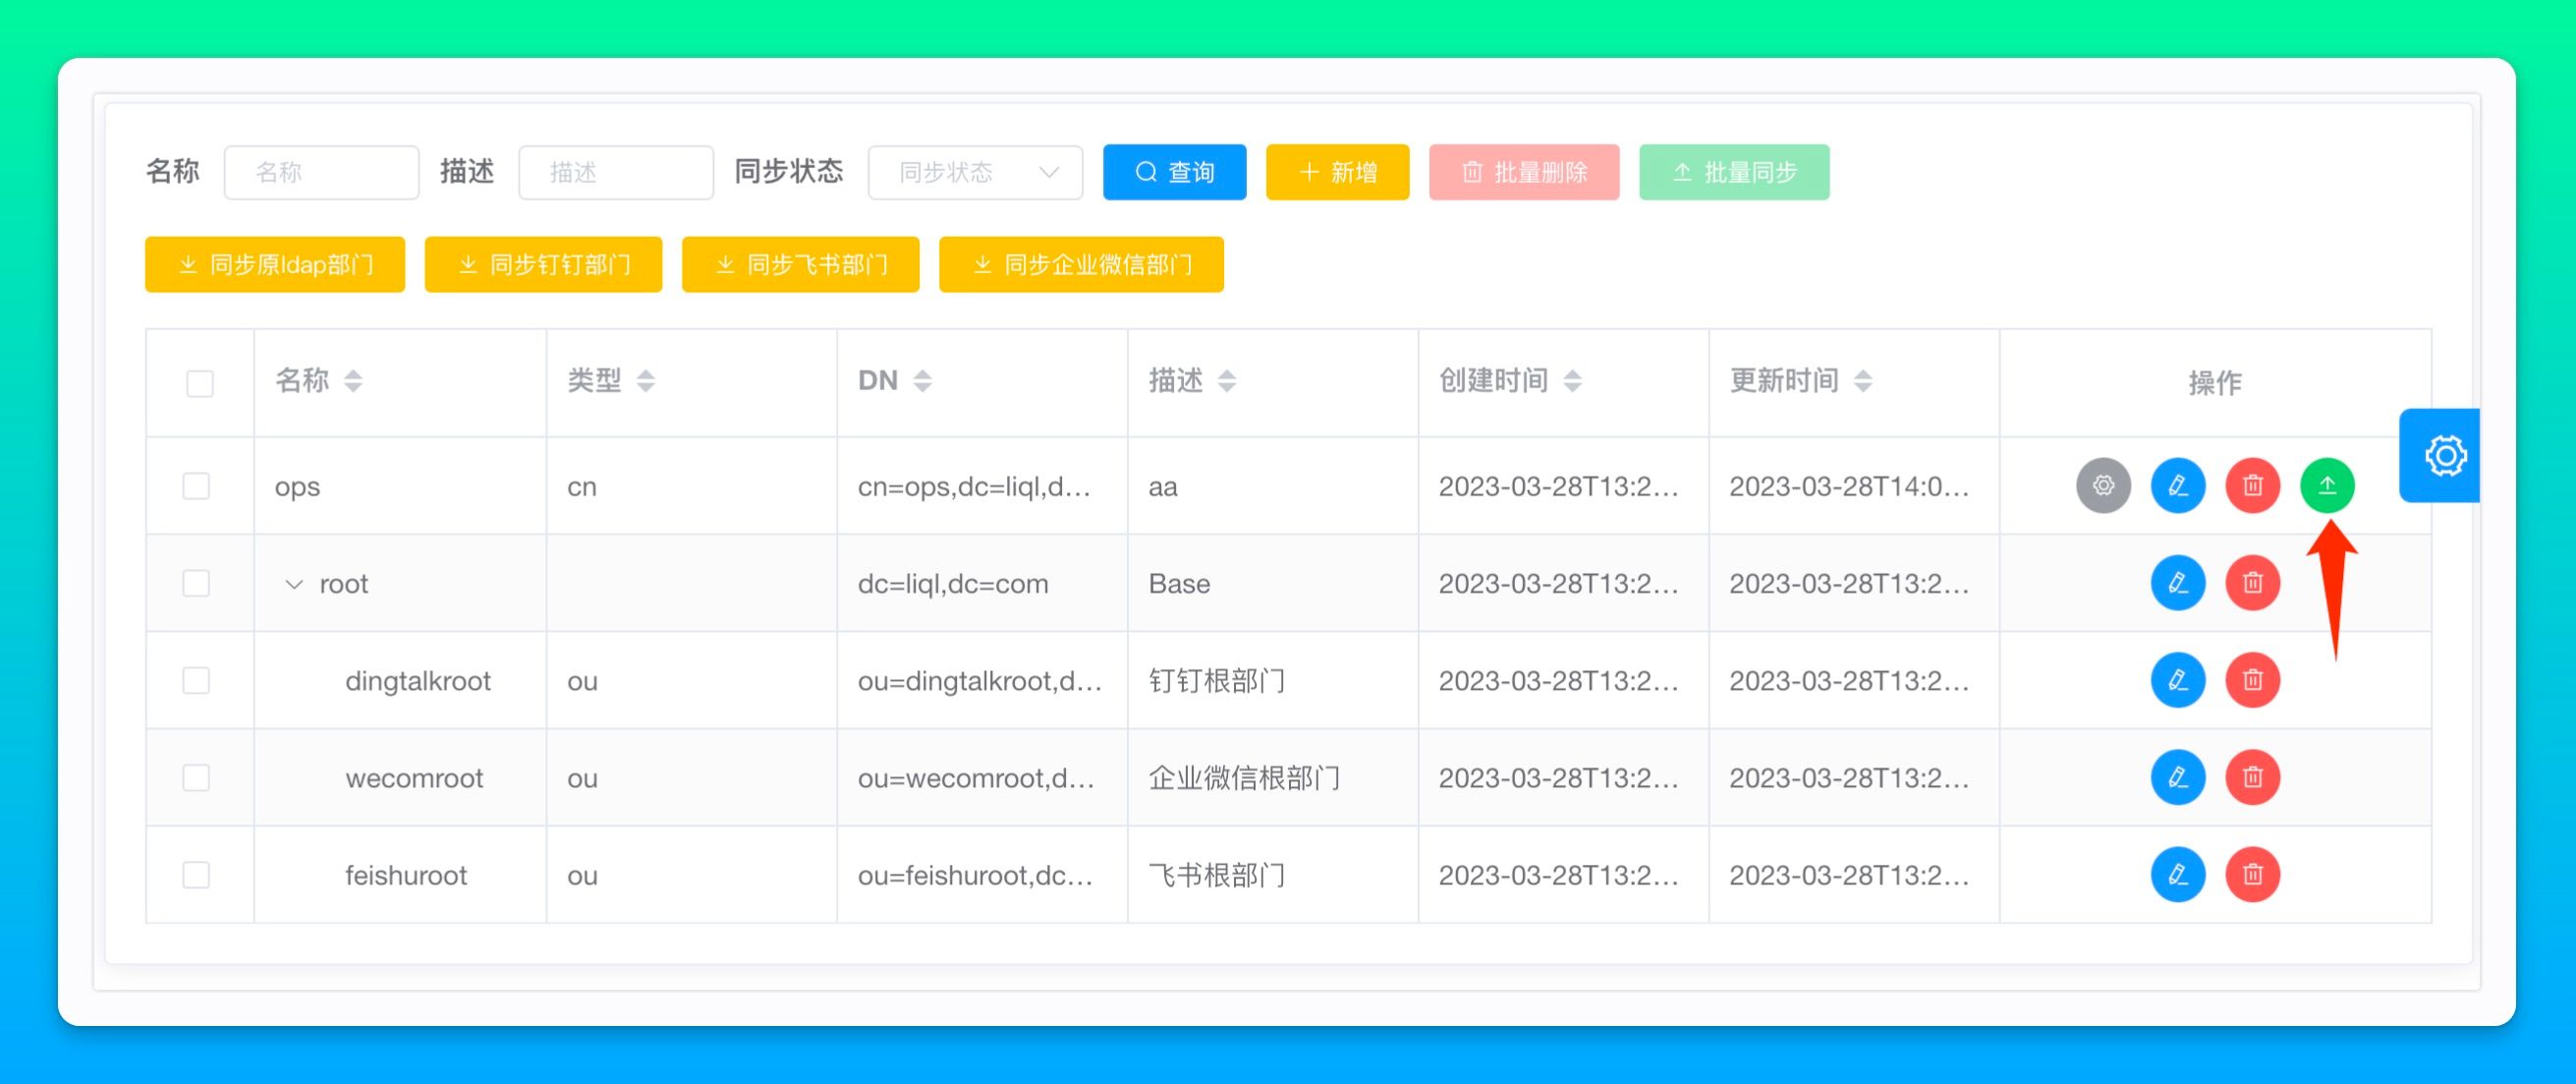This screenshot has width=2576, height=1084.
Task: Focus the 描述 filter input field
Action: (616, 172)
